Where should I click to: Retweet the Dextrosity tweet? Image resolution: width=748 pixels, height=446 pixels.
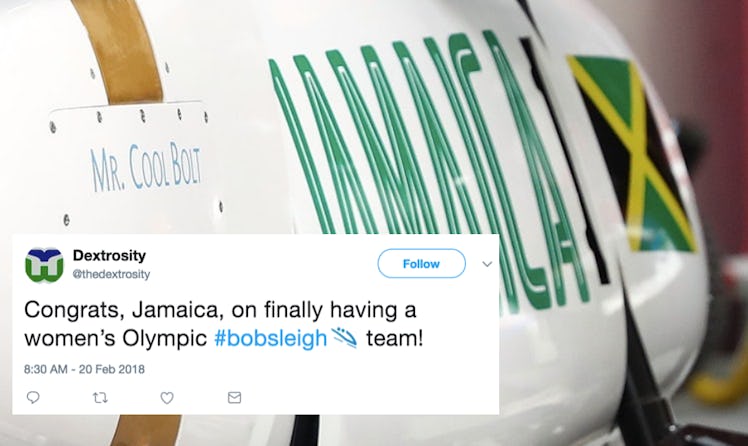coord(100,397)
